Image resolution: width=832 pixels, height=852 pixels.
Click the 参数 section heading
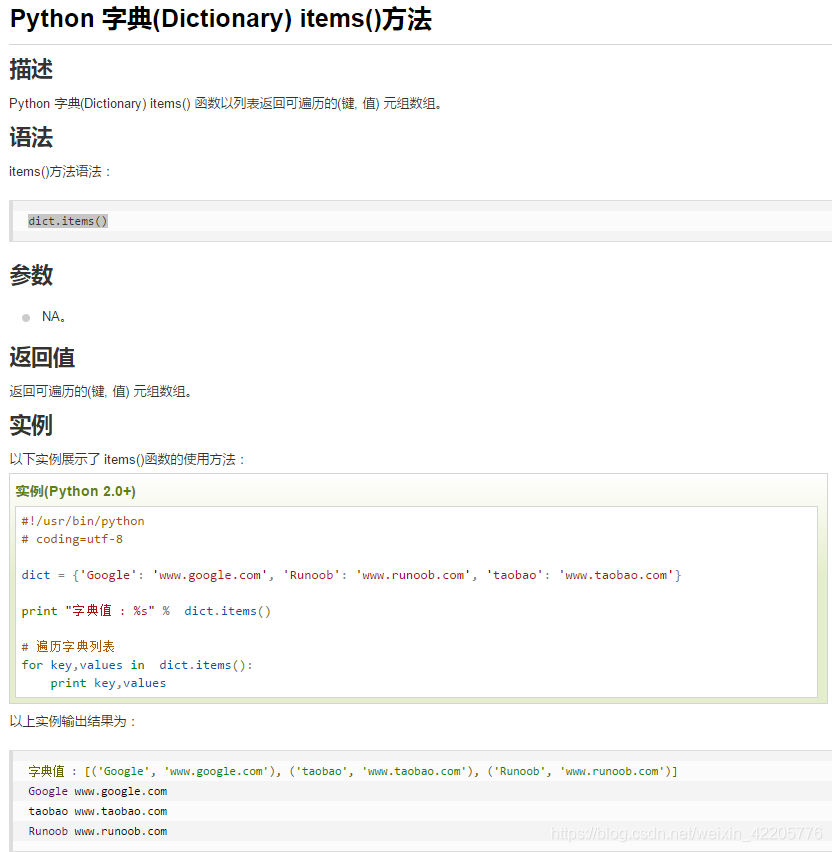[31, 276]
